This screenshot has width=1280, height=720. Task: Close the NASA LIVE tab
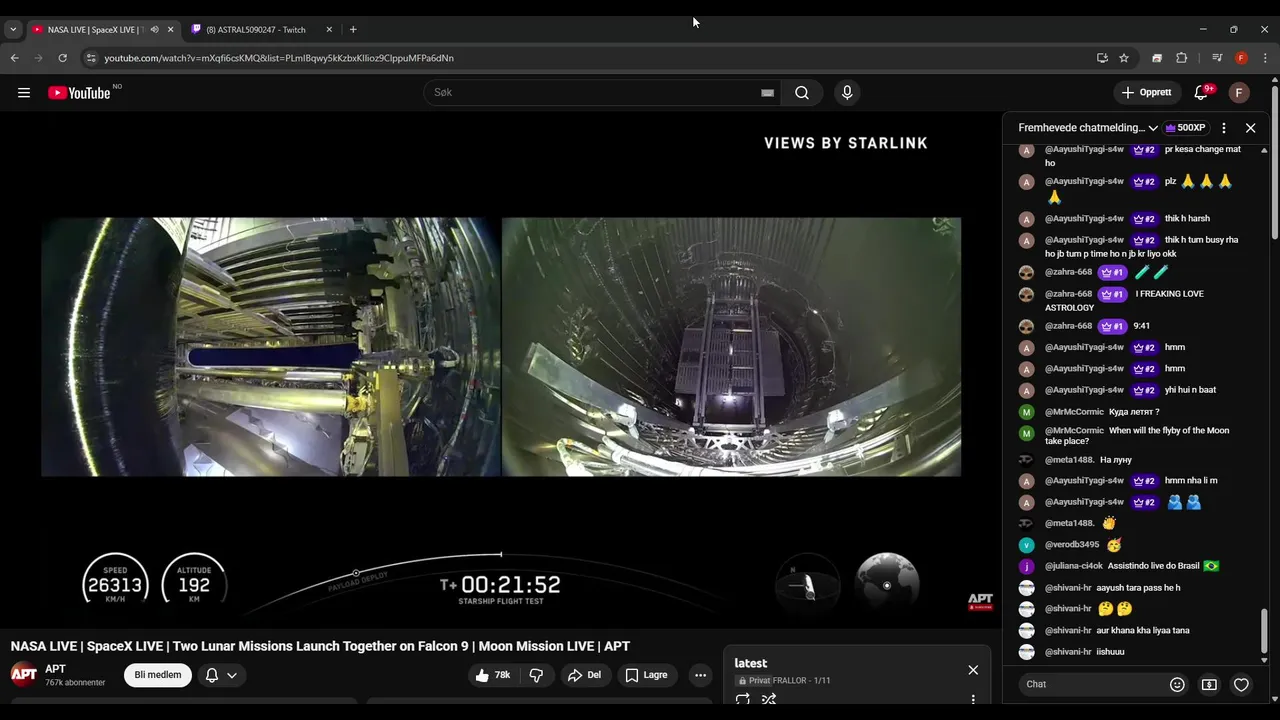(170, 30)
